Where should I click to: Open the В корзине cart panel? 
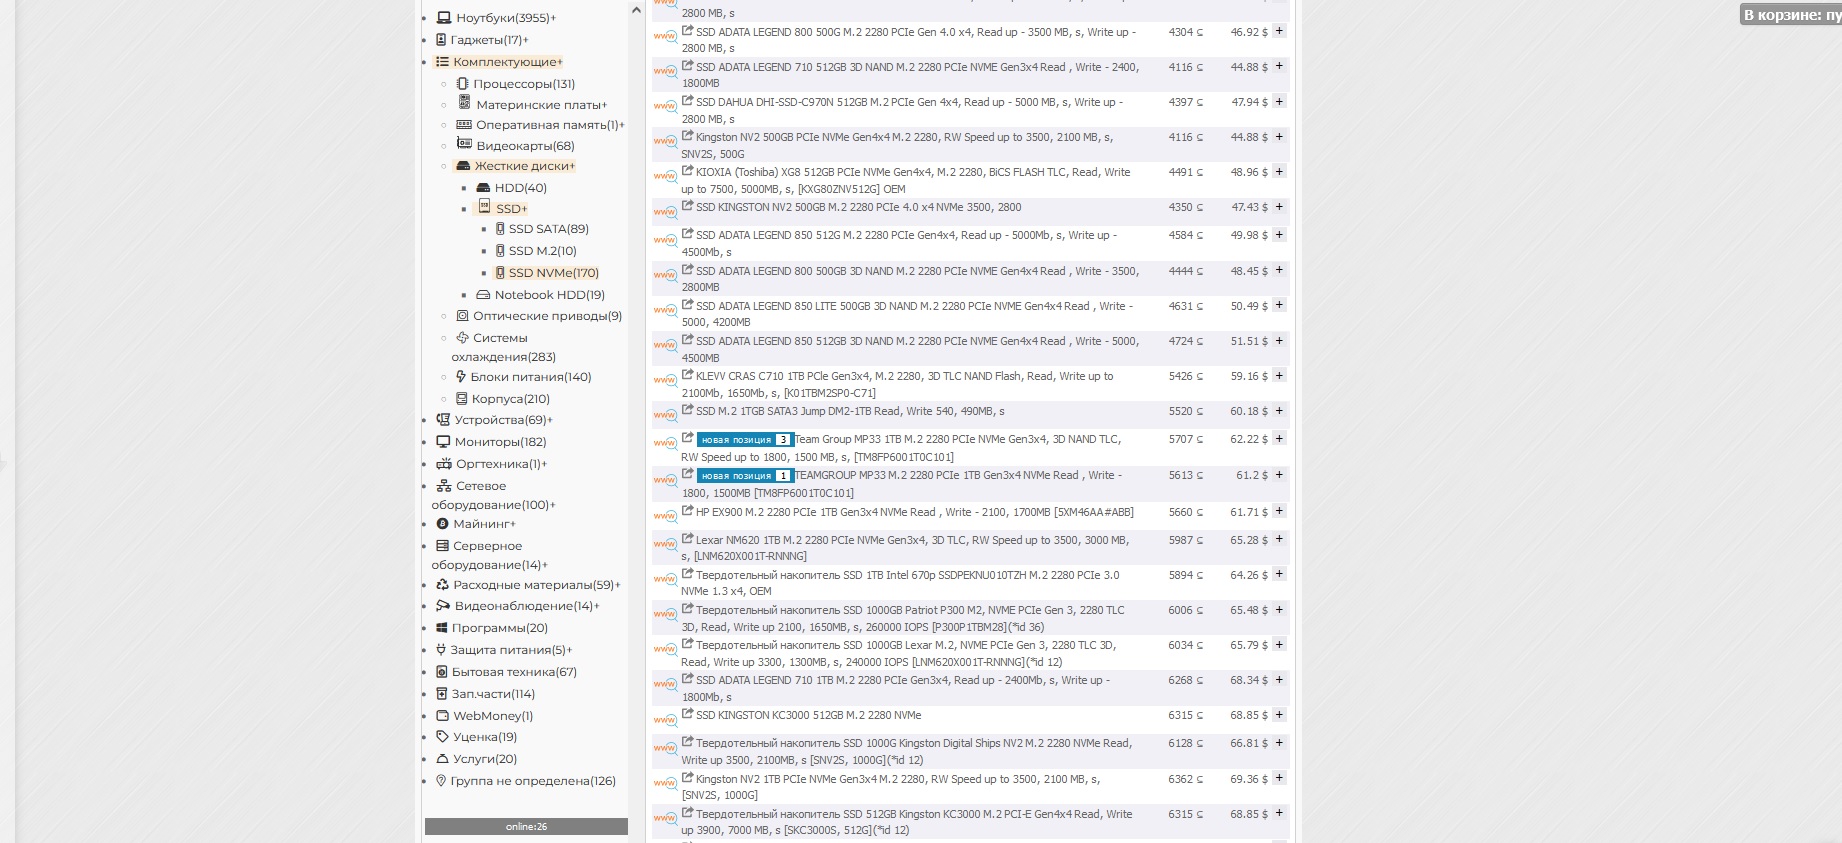1791,15
